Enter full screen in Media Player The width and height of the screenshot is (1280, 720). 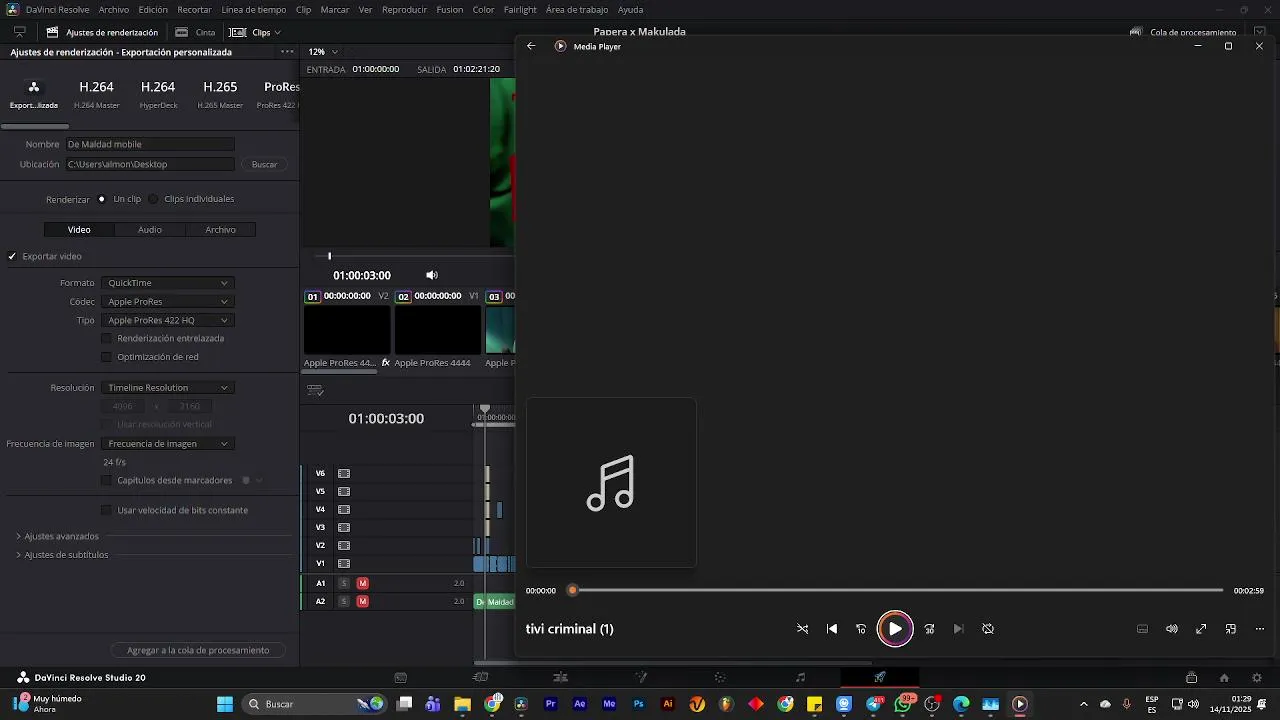tap(1201, 629)
